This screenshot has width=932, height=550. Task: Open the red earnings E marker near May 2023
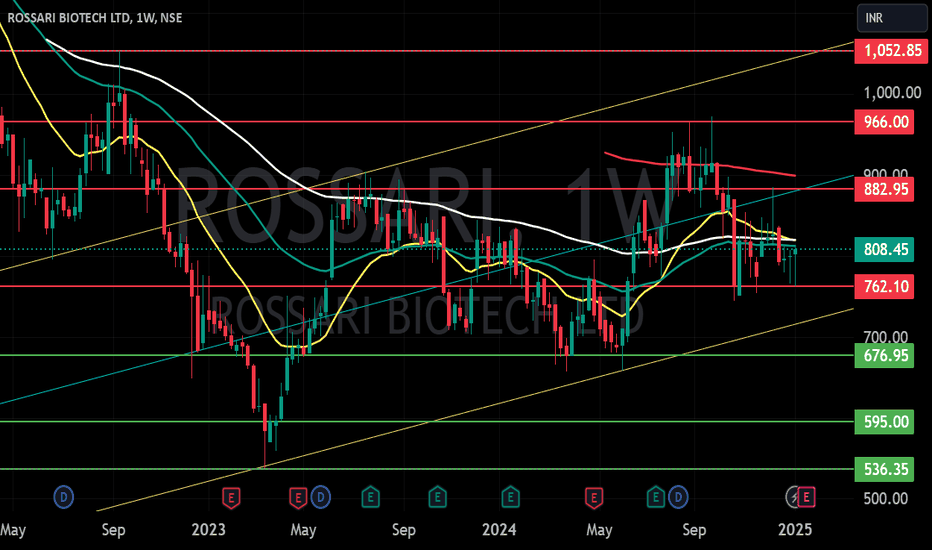298,497
